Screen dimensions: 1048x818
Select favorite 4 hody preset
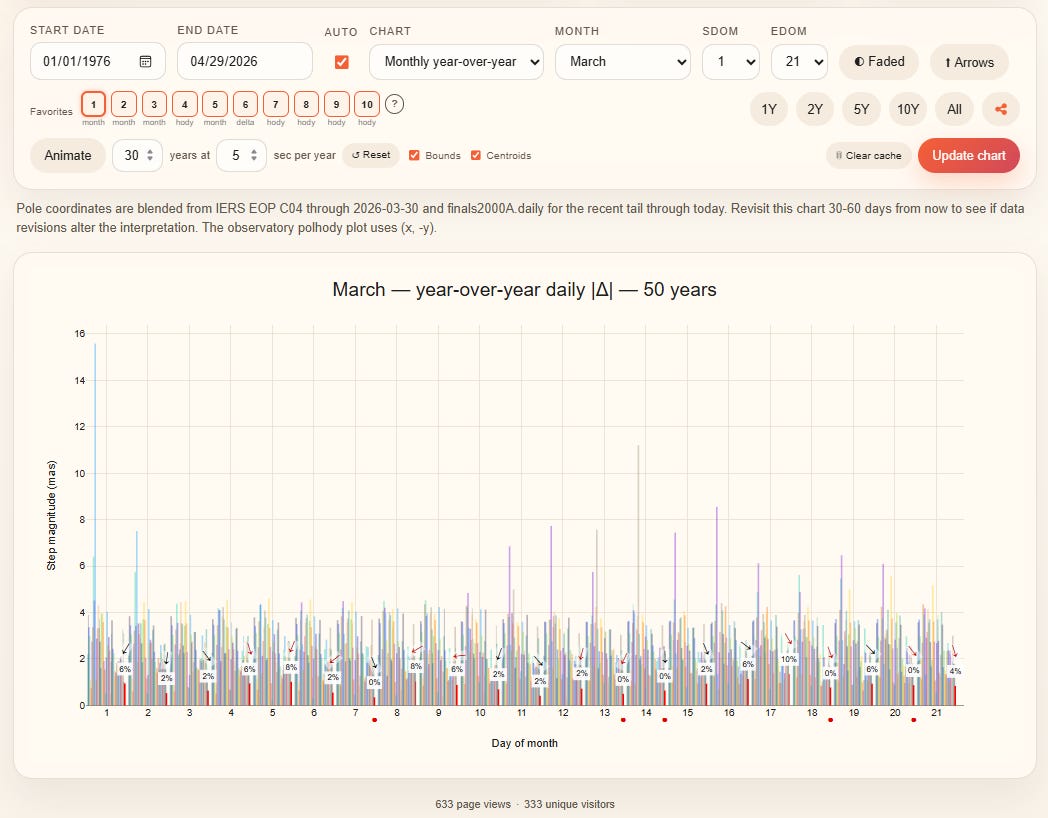184,104
